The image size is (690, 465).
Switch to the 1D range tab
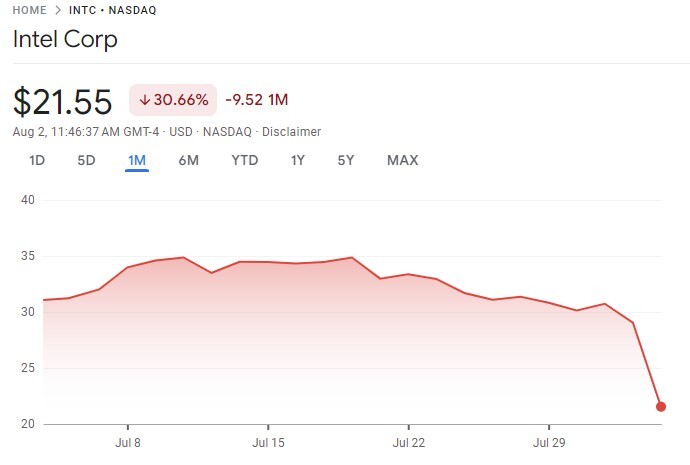37,160
